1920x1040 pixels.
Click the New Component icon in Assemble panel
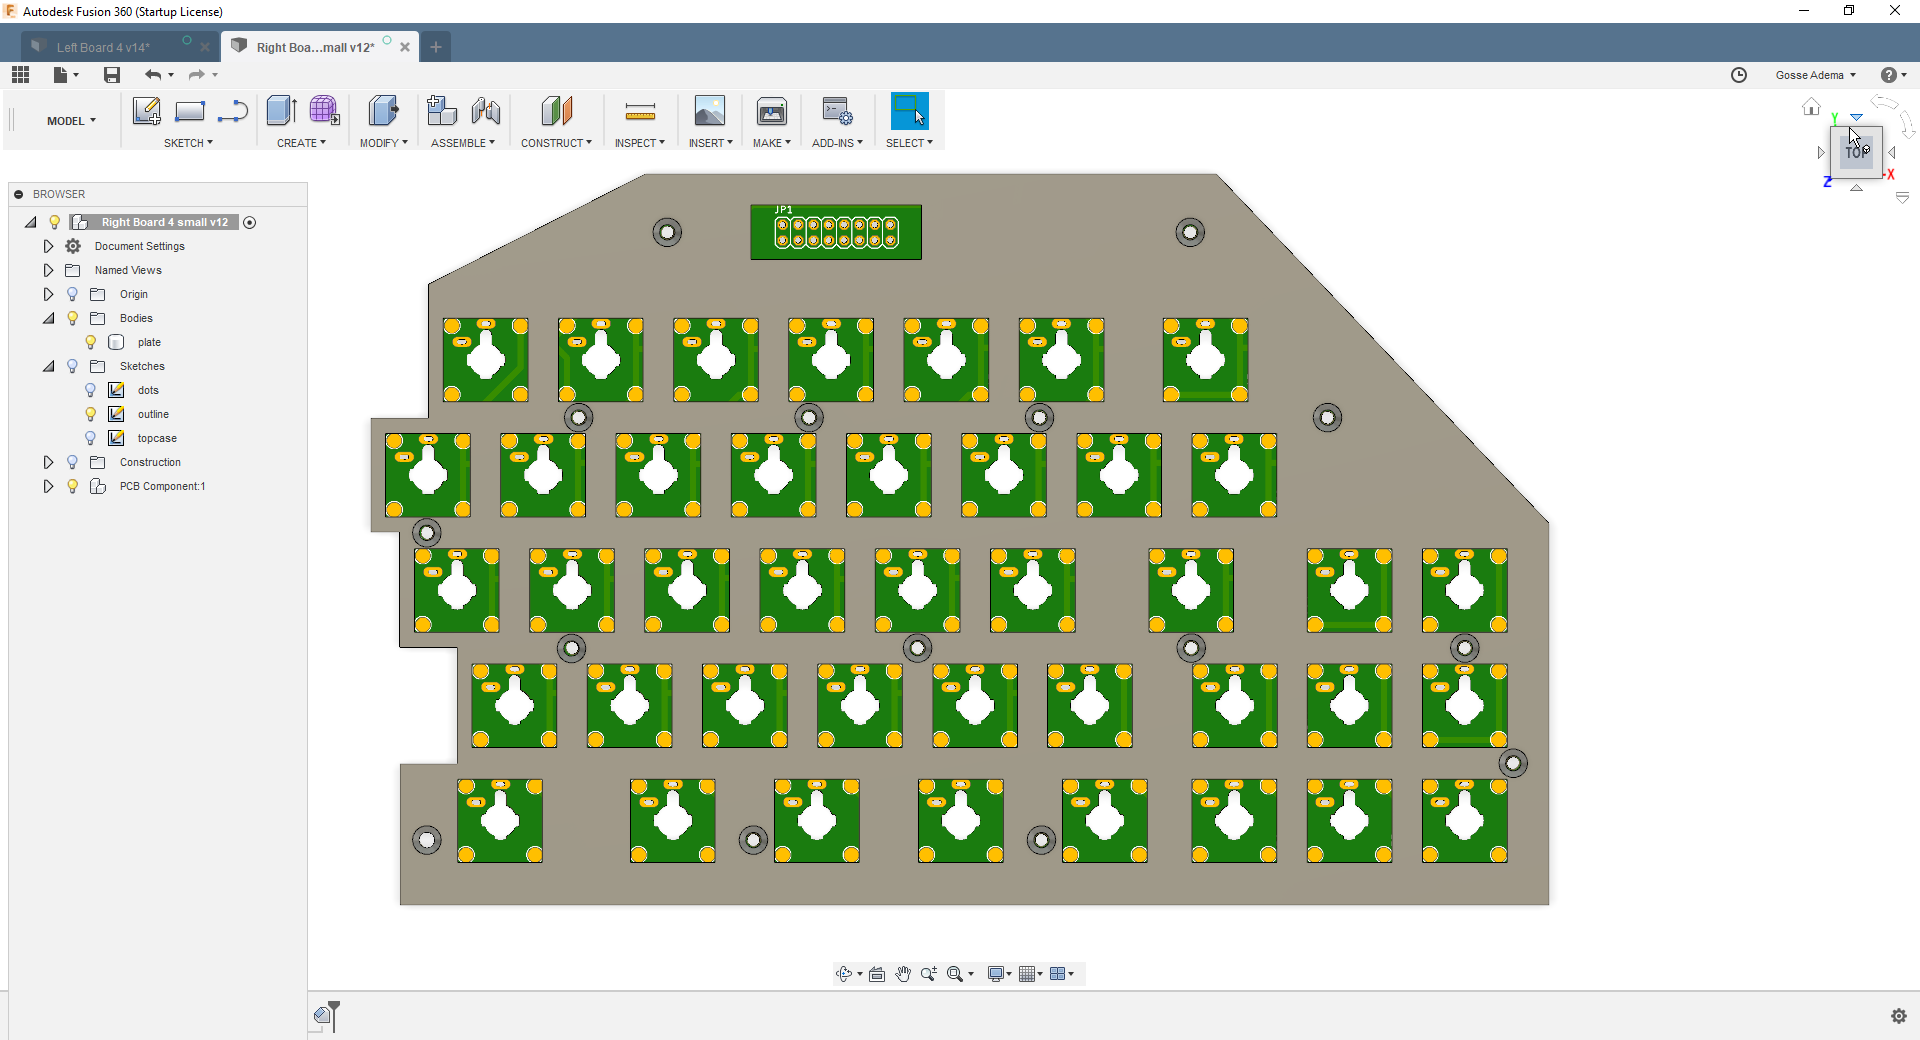(x=441, y=111)
